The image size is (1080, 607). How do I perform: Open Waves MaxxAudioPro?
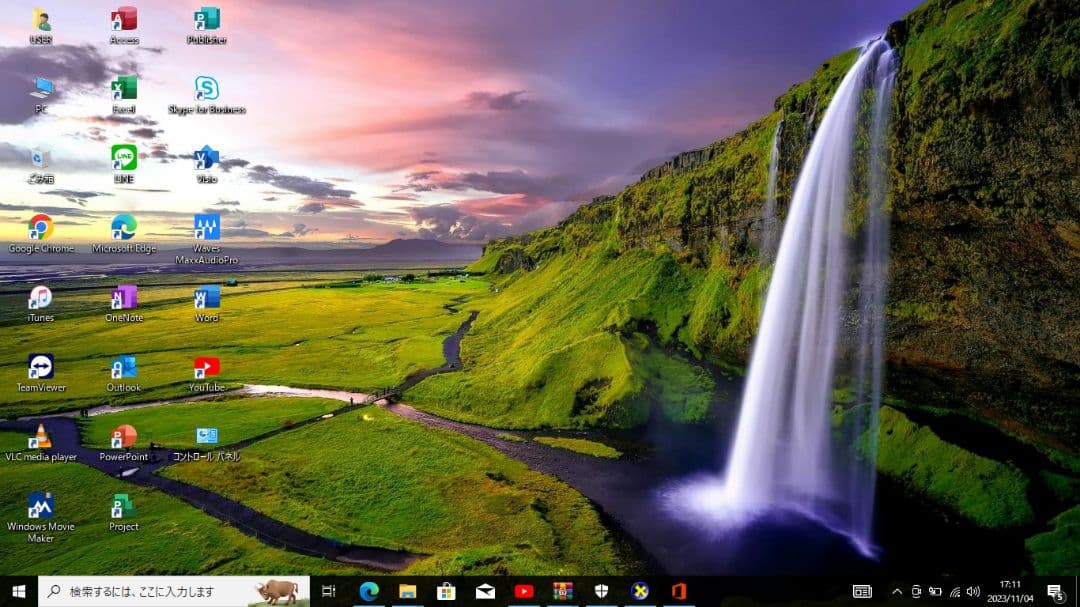tap(206, 225)
